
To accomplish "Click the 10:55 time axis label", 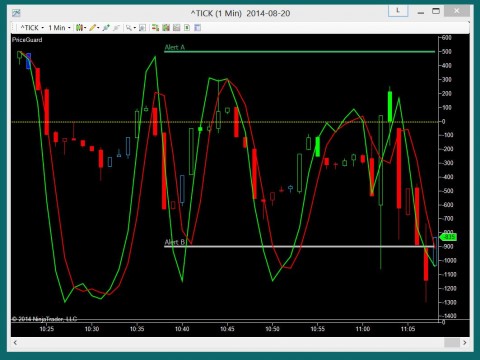I will 318,329.
